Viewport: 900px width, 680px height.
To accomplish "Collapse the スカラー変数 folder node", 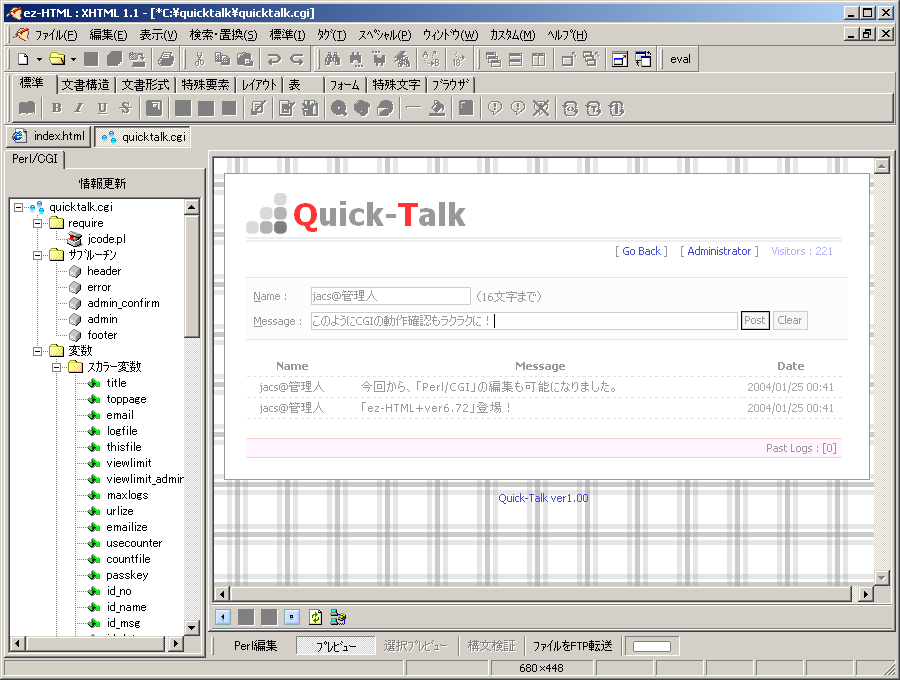I will 56,367.
